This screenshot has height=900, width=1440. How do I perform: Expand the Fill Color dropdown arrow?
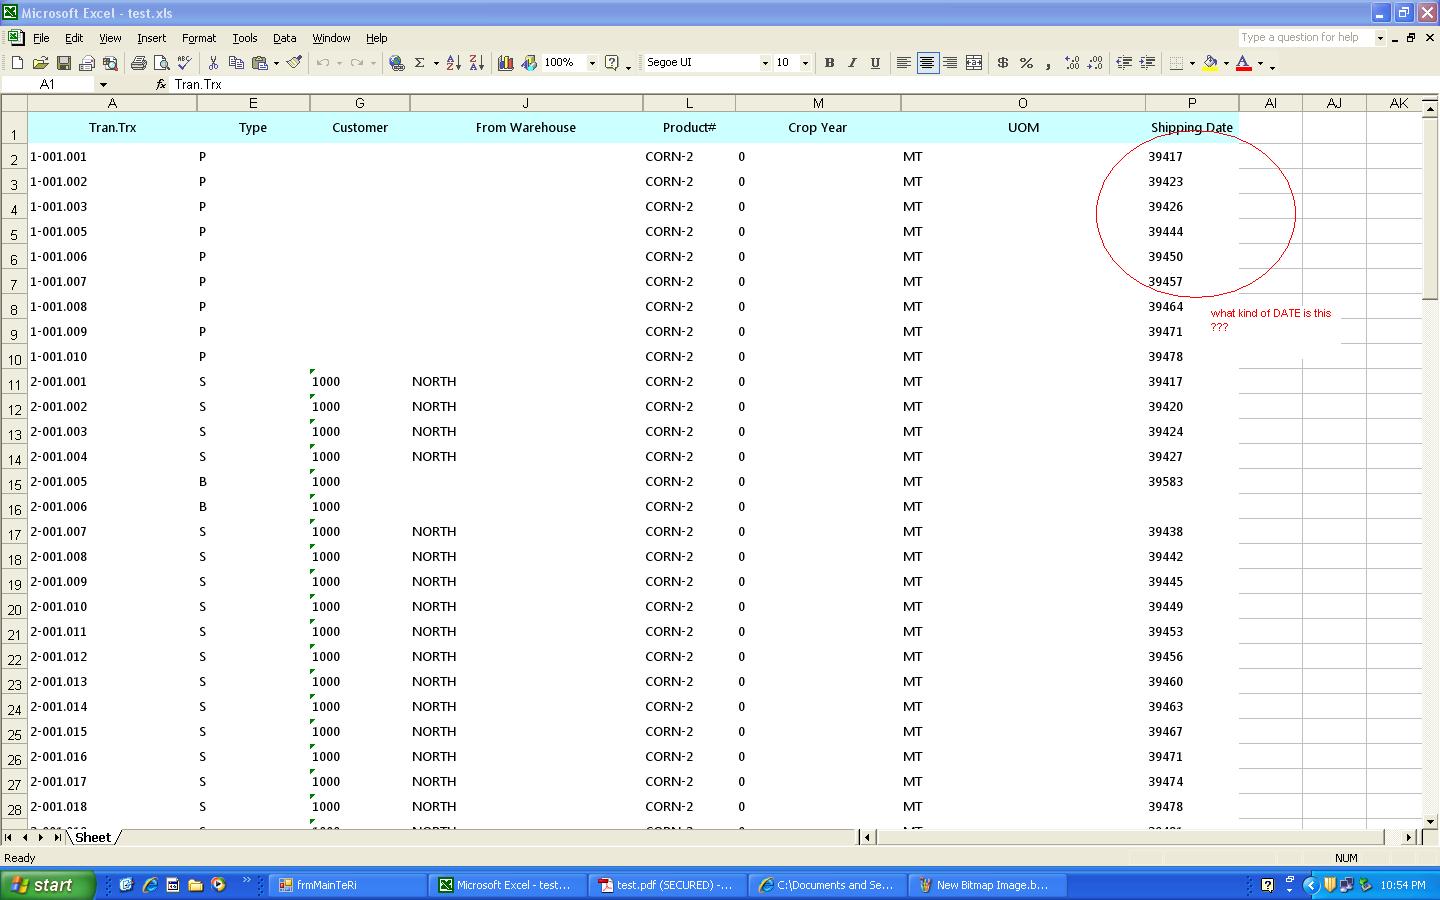tap(1226, 63)
